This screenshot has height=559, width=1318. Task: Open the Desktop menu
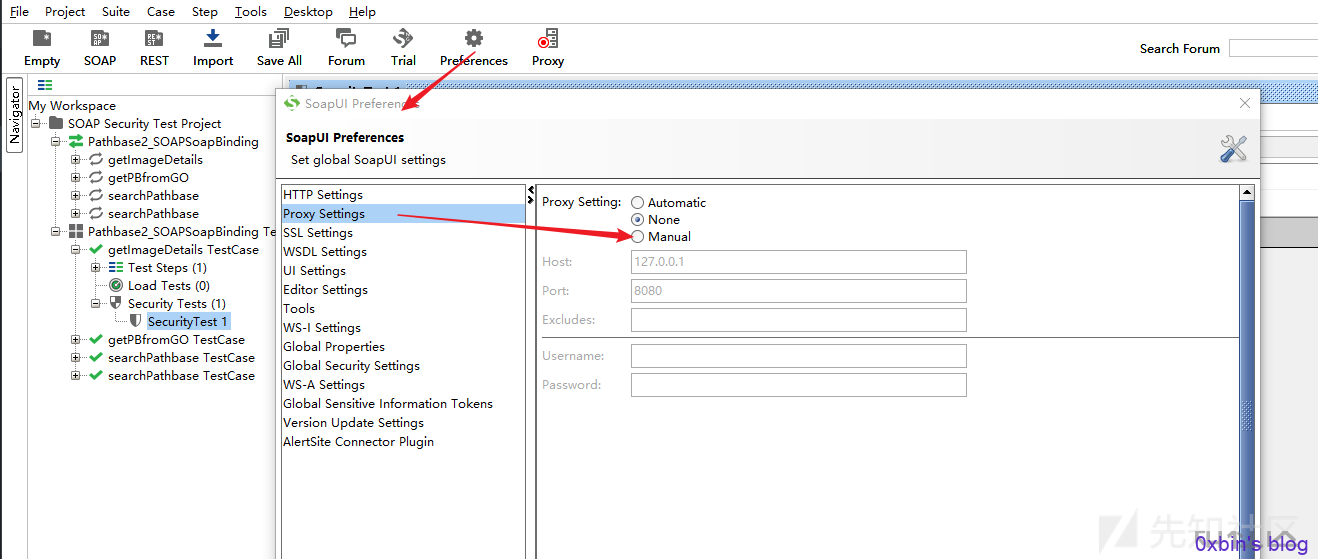pos(308,12)
